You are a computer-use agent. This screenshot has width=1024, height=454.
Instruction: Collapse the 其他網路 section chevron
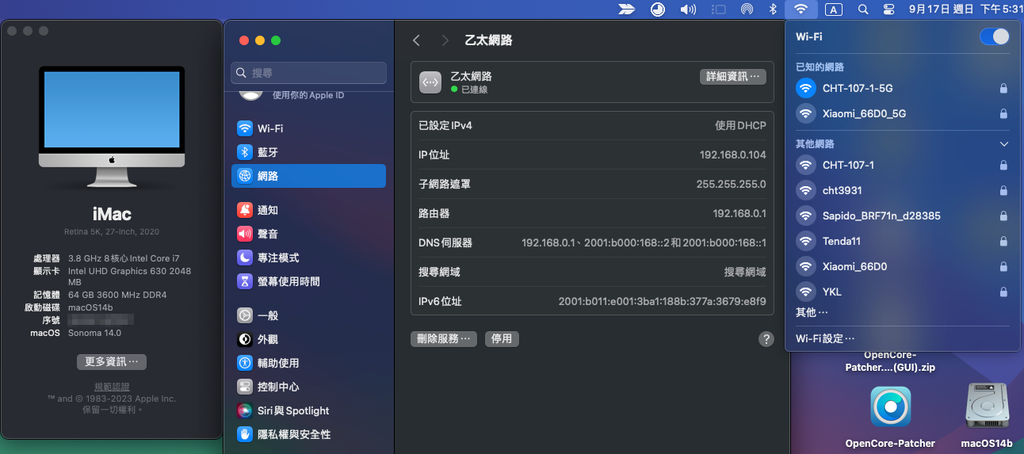click(x=1004, y=144)
